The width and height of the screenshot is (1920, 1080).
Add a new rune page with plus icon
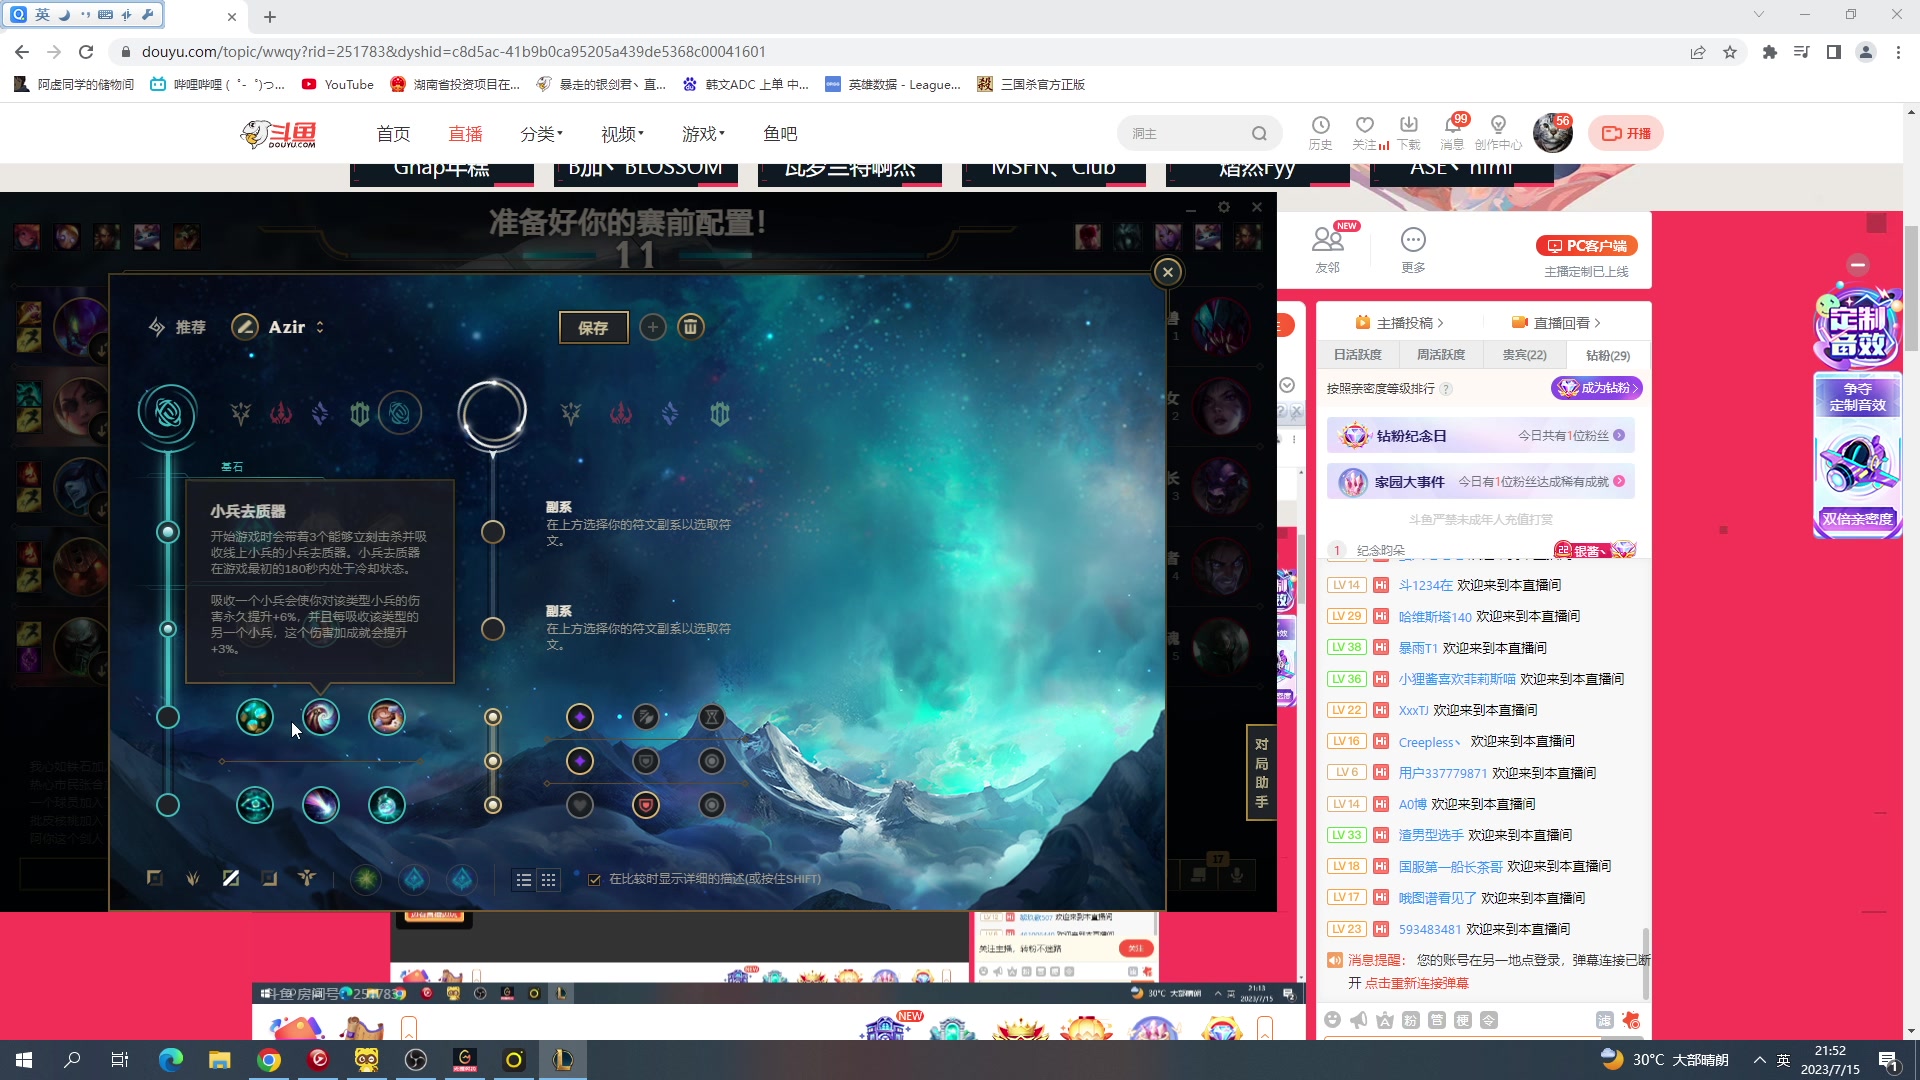652,327
